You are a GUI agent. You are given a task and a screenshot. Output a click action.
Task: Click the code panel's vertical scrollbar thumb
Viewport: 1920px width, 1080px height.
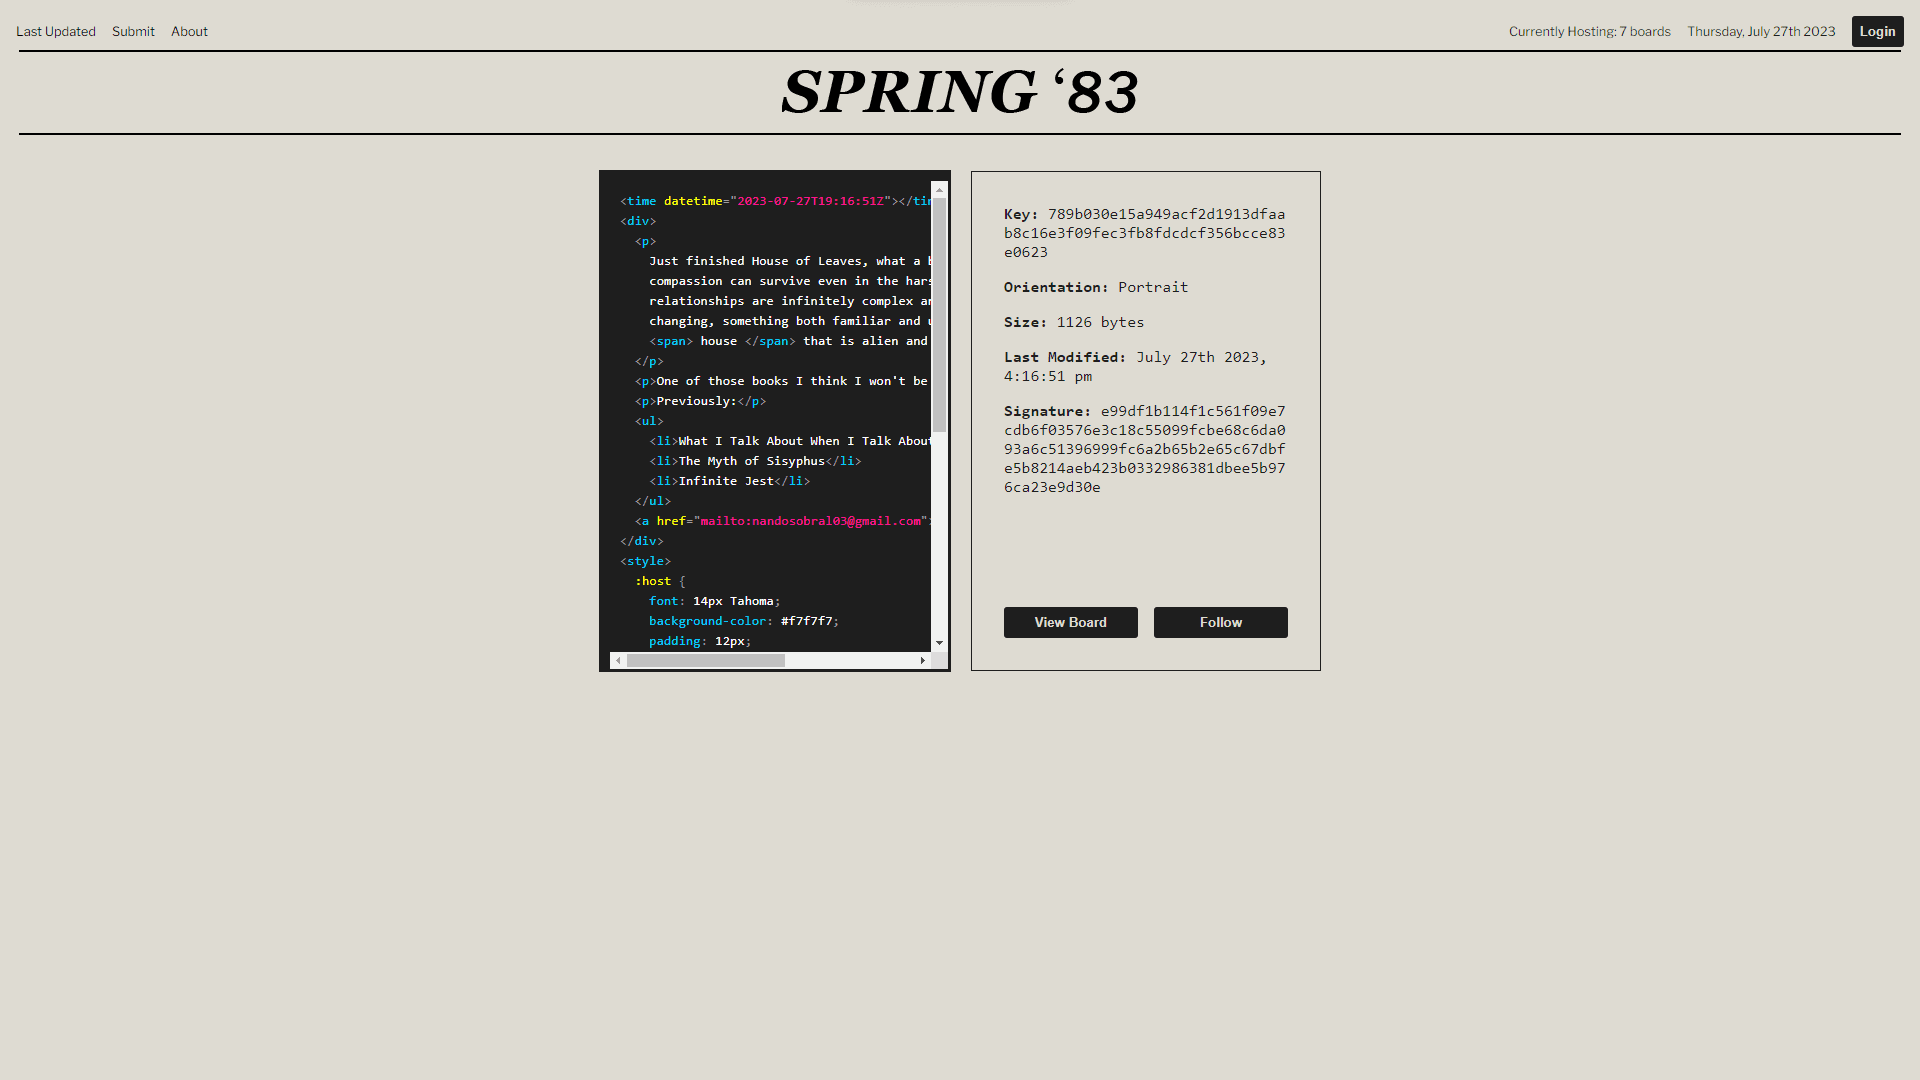pyautogui.click(x=939, y=315)
